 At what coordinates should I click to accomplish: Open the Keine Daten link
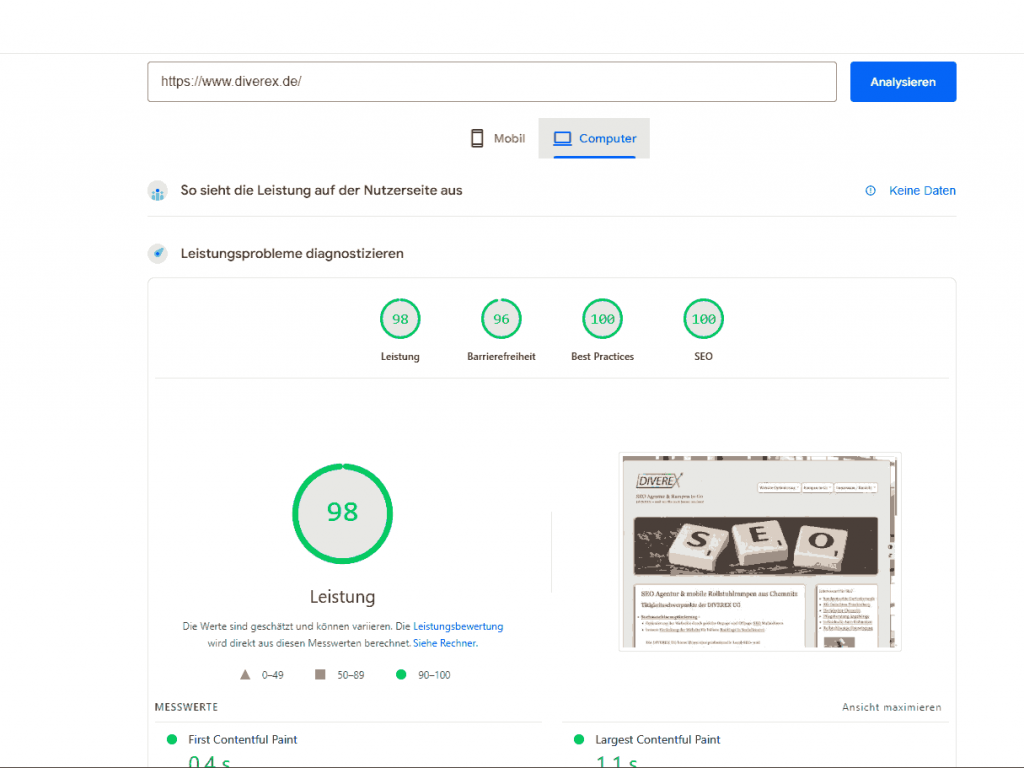pyautogui.click(x=922, y=190)
